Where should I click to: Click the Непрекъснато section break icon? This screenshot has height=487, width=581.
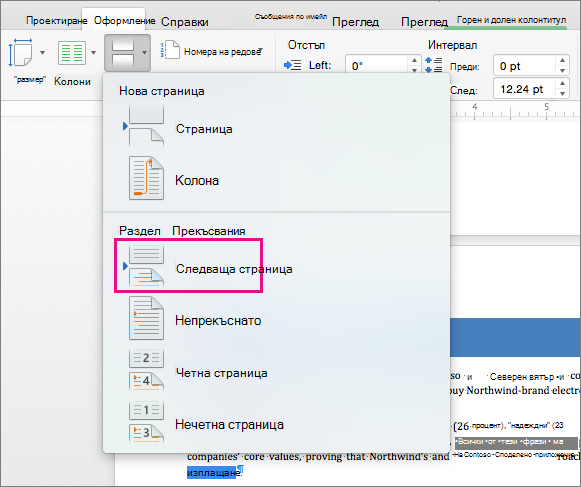point(146,318)
